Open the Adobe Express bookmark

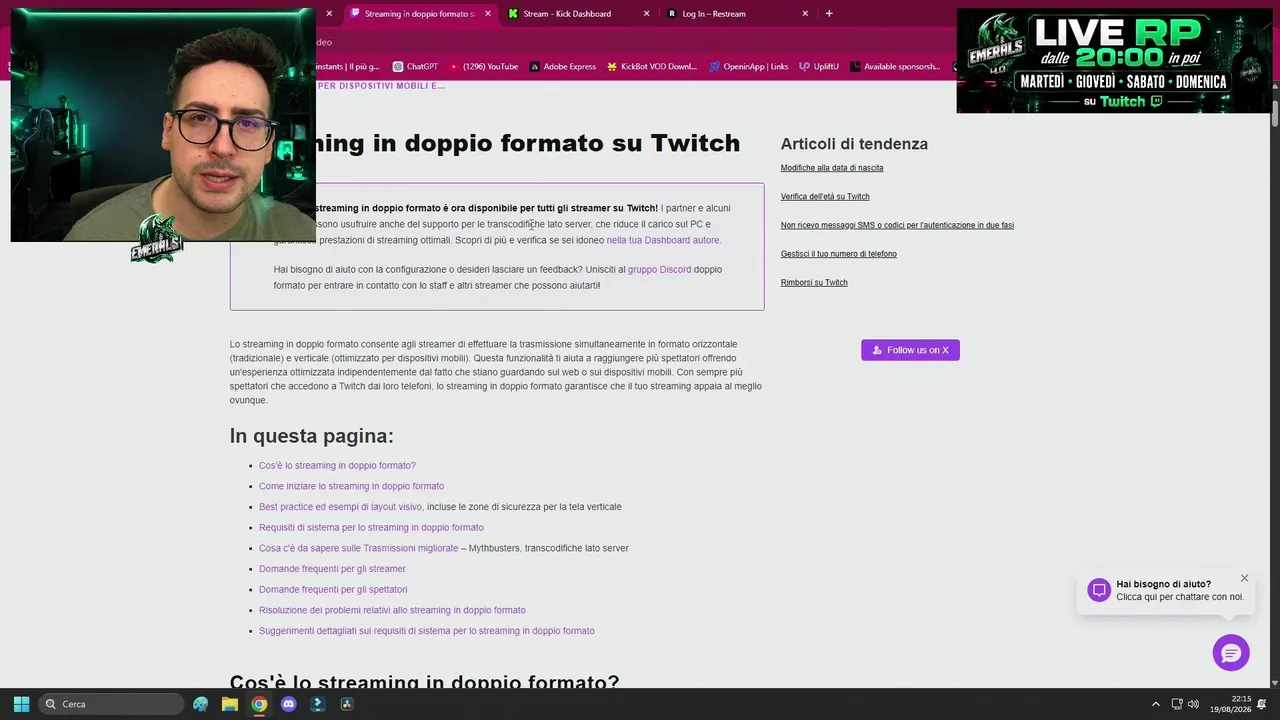click(562, 67)
